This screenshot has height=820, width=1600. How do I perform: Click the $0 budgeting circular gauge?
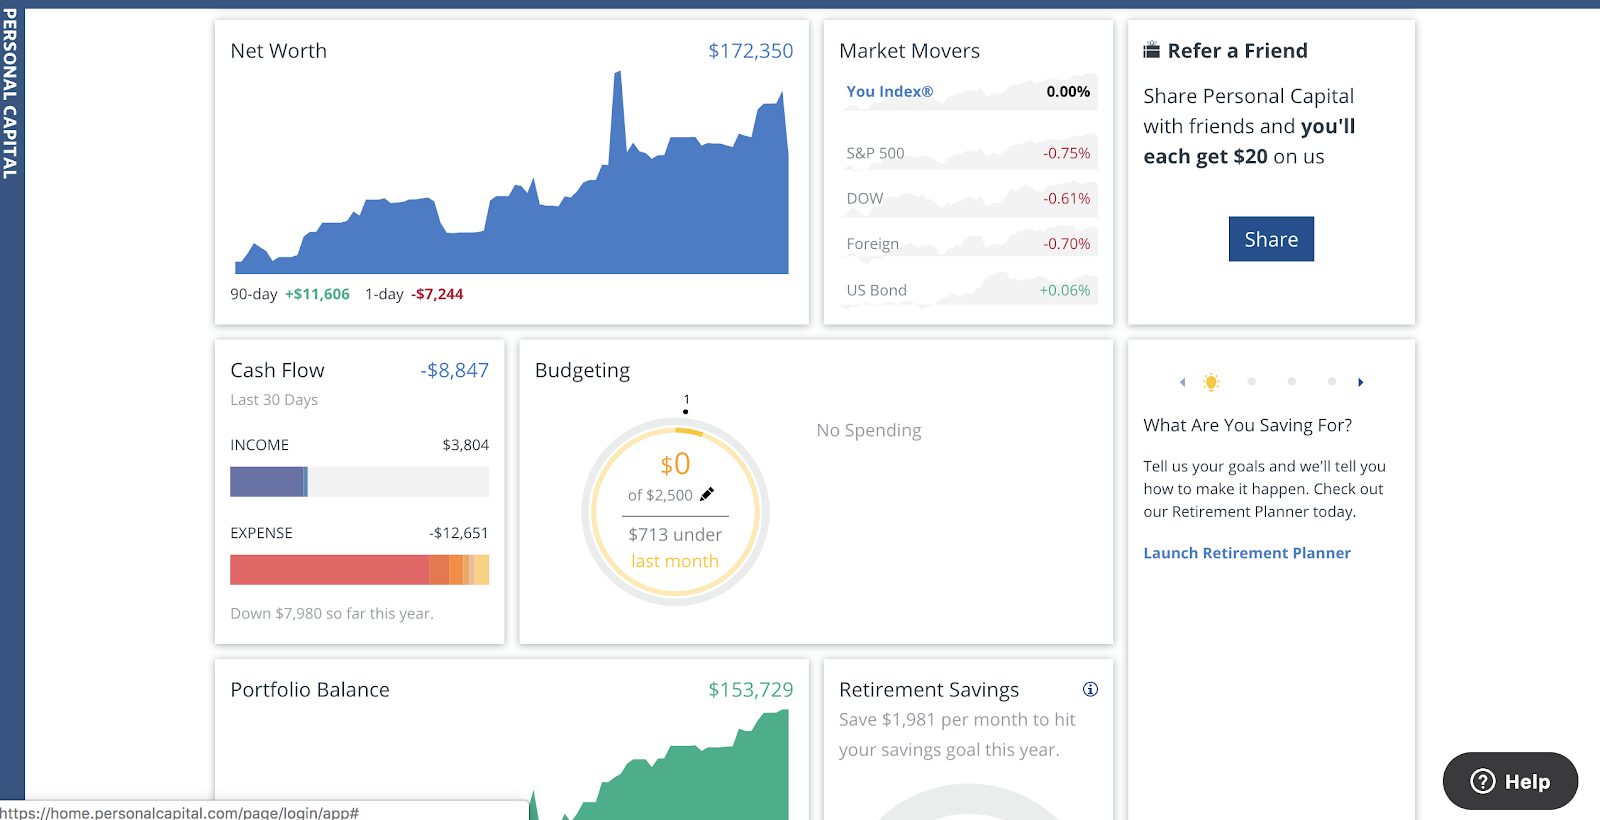[675, 511]
